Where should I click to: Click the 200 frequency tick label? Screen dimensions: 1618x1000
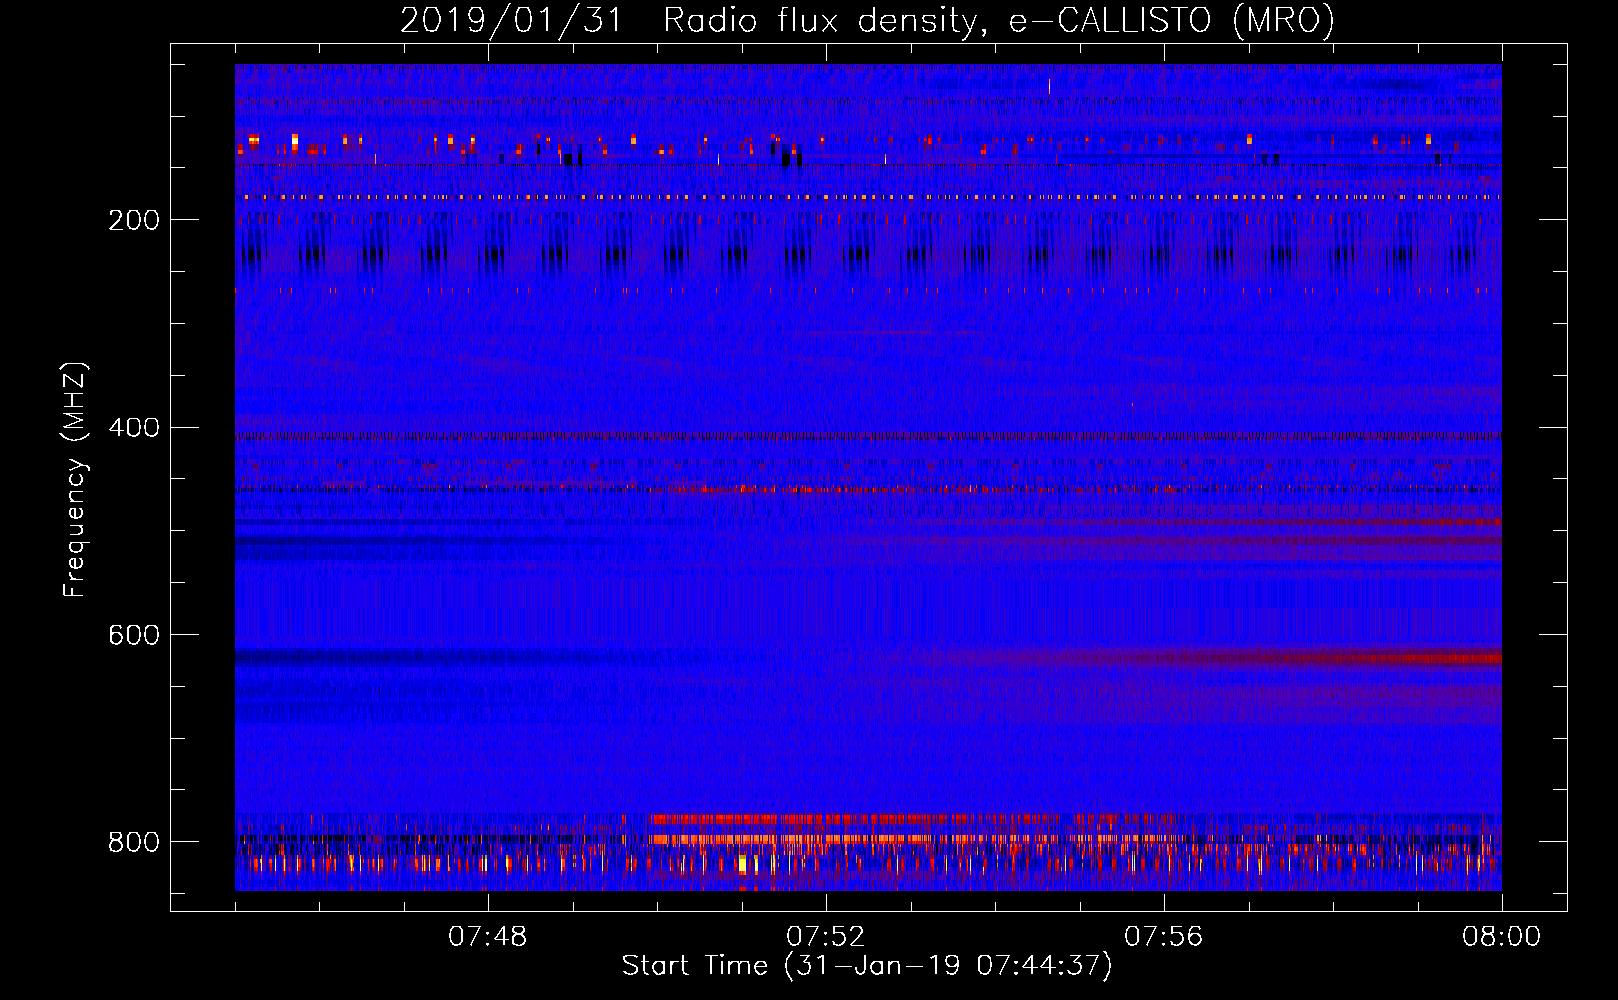click(134, 220)
